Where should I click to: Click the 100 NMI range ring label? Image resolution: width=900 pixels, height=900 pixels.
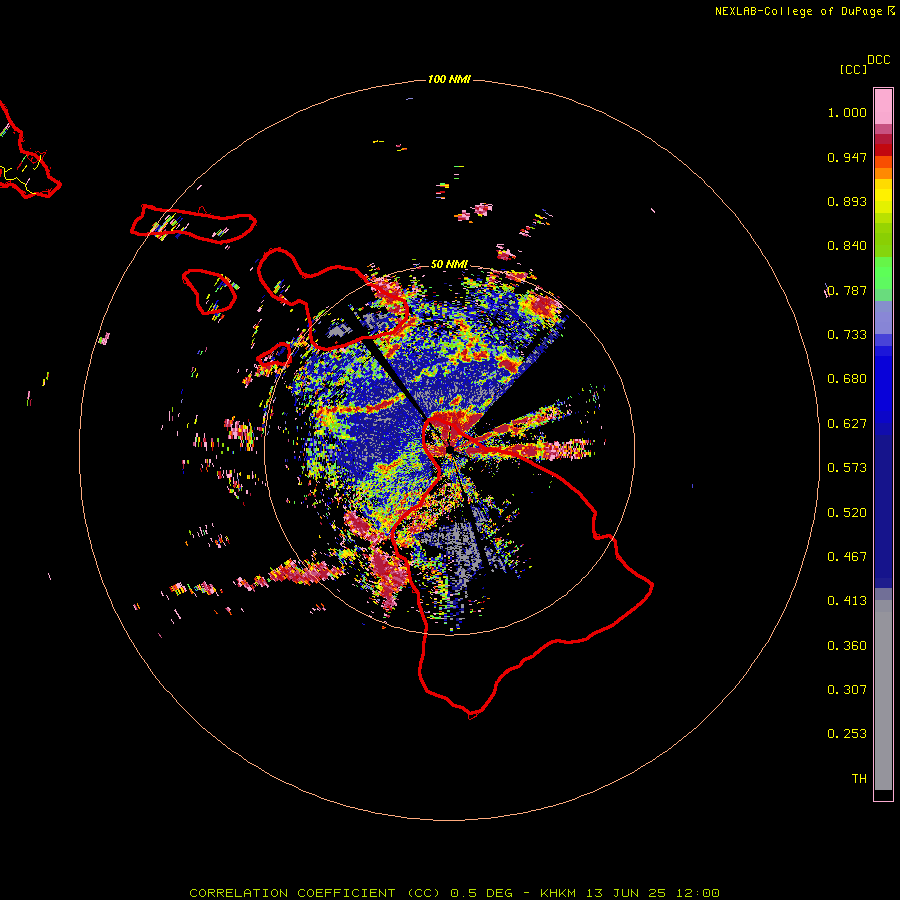click(449, 79)
